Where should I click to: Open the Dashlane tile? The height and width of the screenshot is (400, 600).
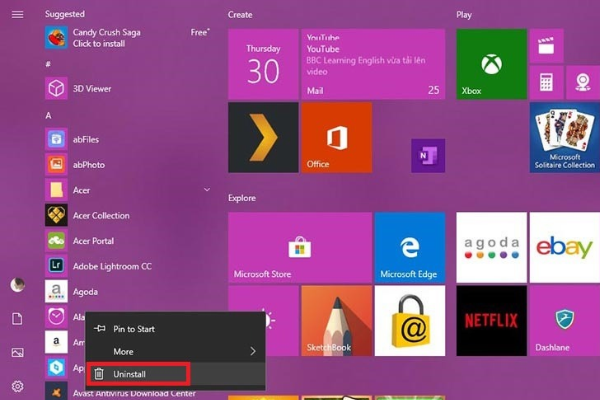coord(565,321)
